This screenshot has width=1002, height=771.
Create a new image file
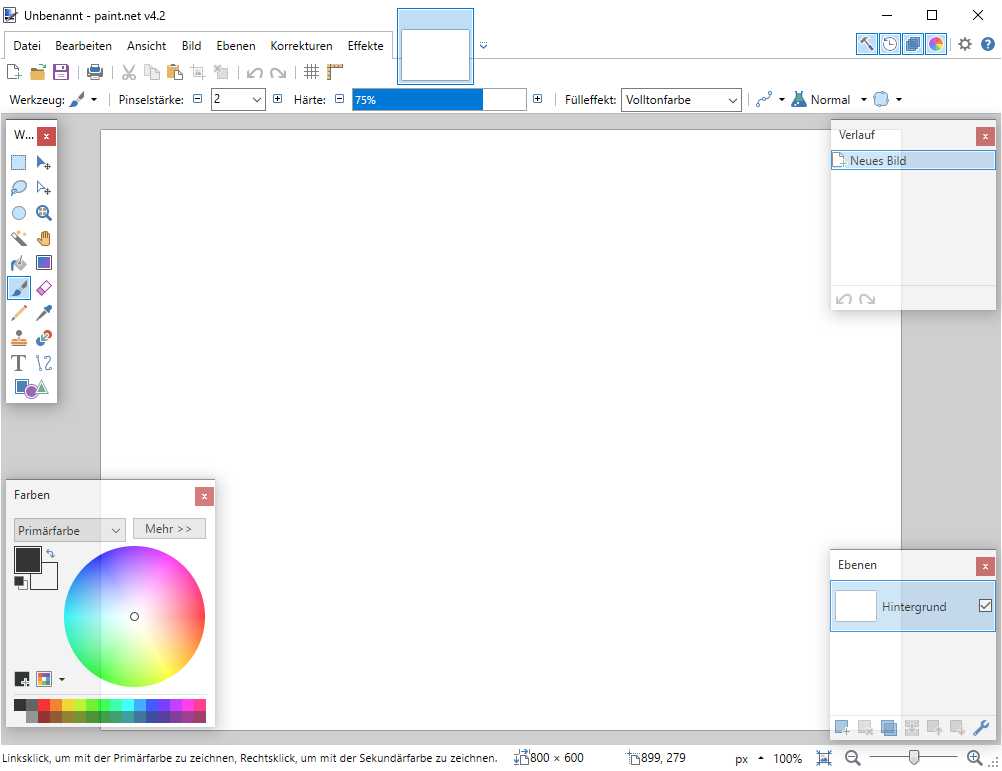pyautogui.click(x=14, y=72)
